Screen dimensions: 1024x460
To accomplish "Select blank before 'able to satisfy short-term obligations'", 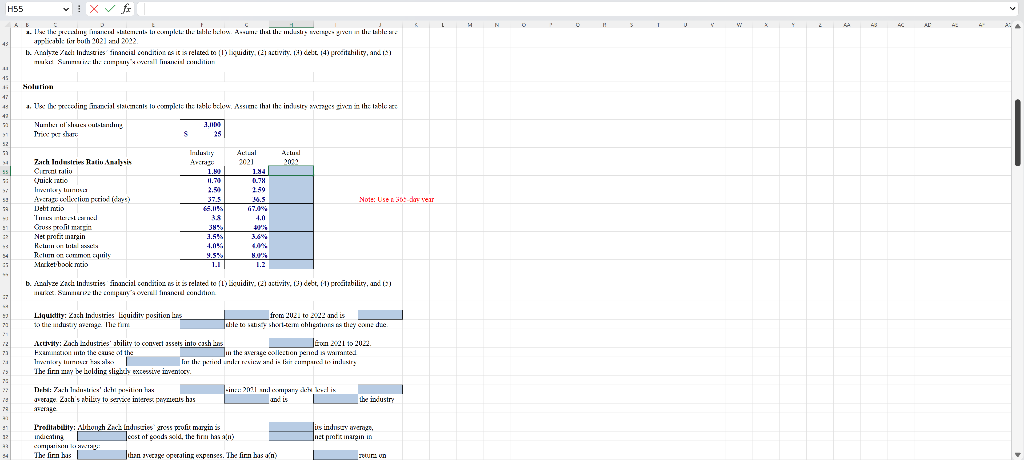I will [202, 323].
